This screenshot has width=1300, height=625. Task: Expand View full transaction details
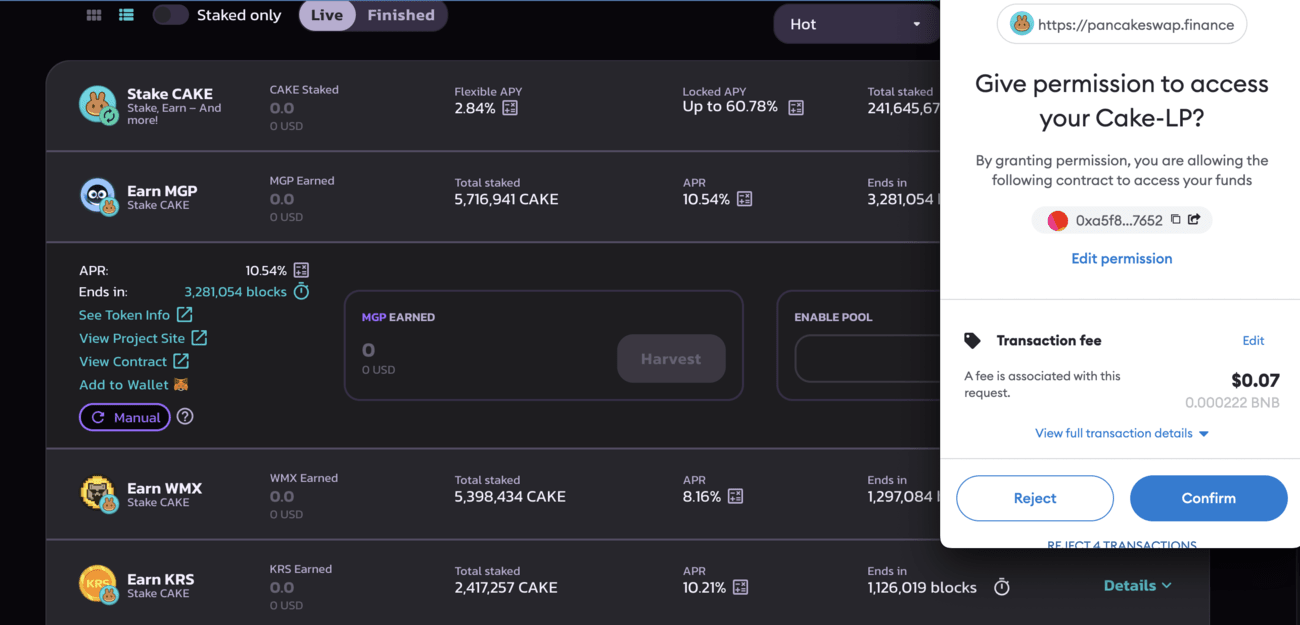tap(1122, 433)
